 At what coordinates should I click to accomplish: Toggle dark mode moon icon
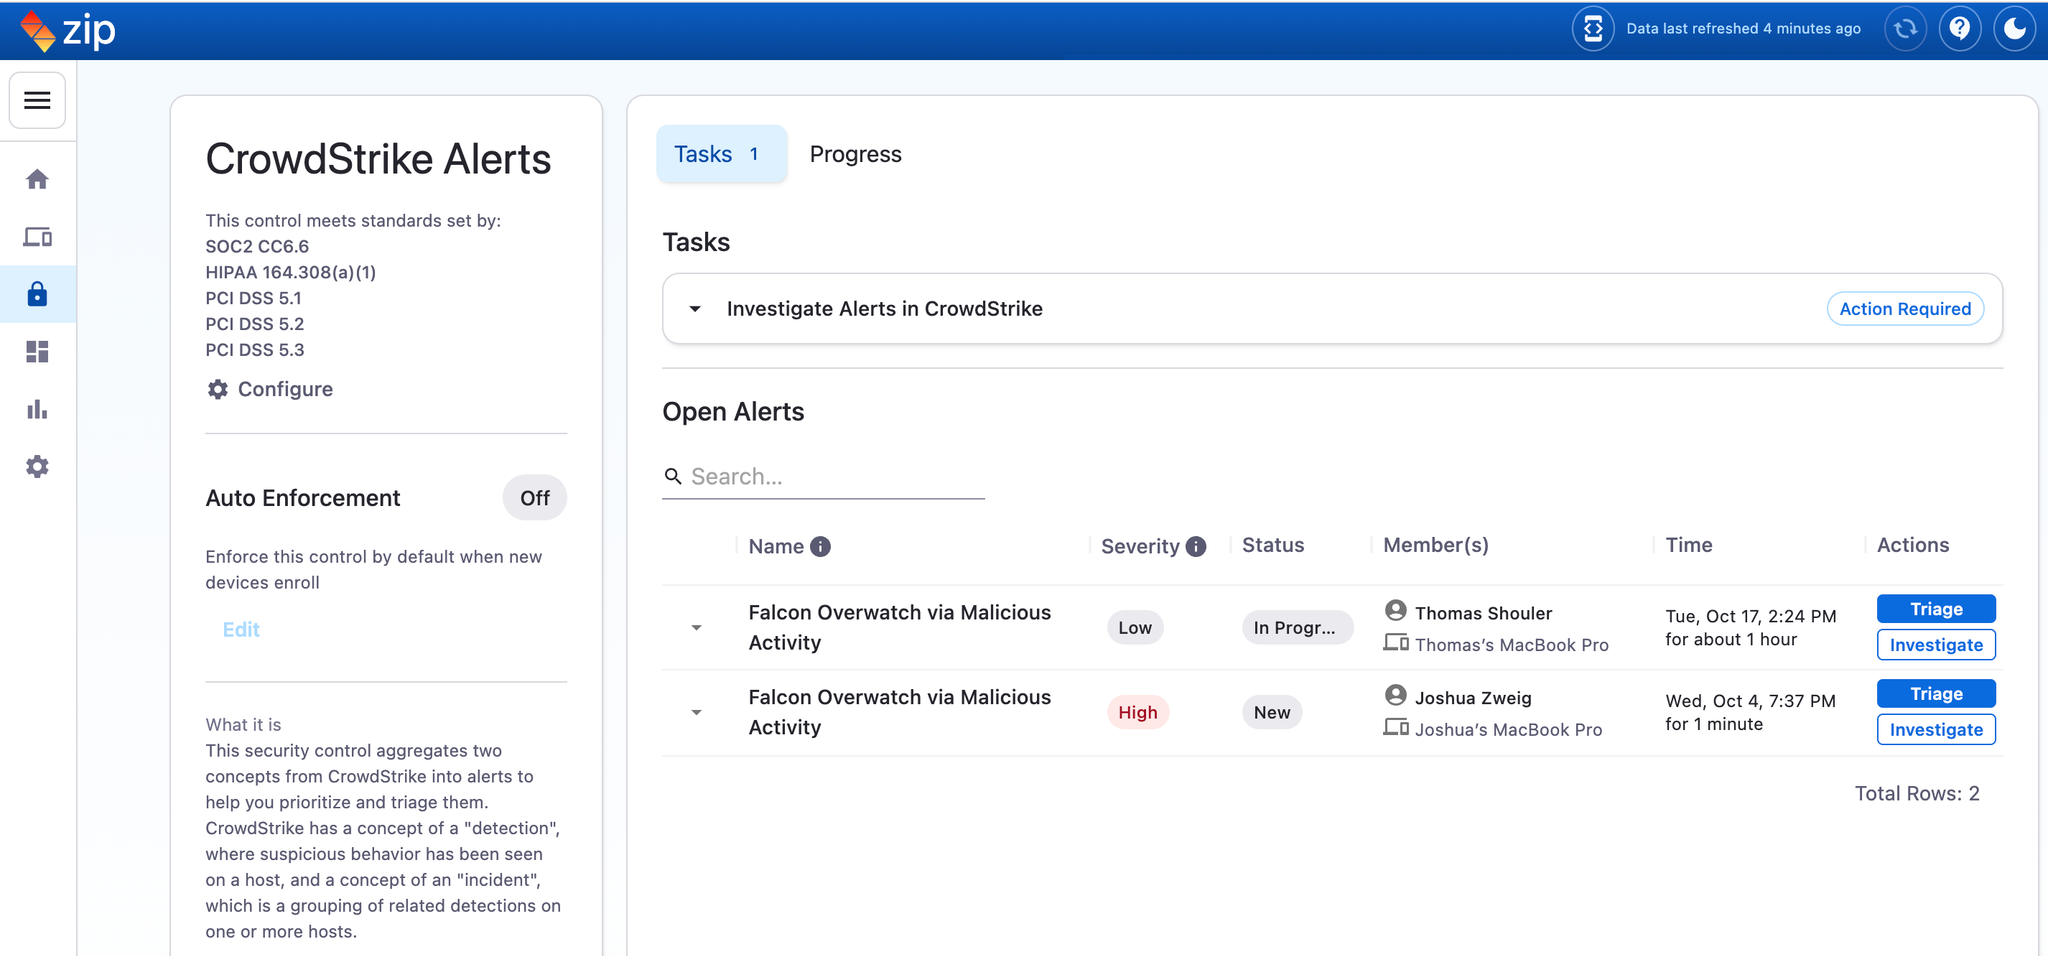pos(2014,29)
